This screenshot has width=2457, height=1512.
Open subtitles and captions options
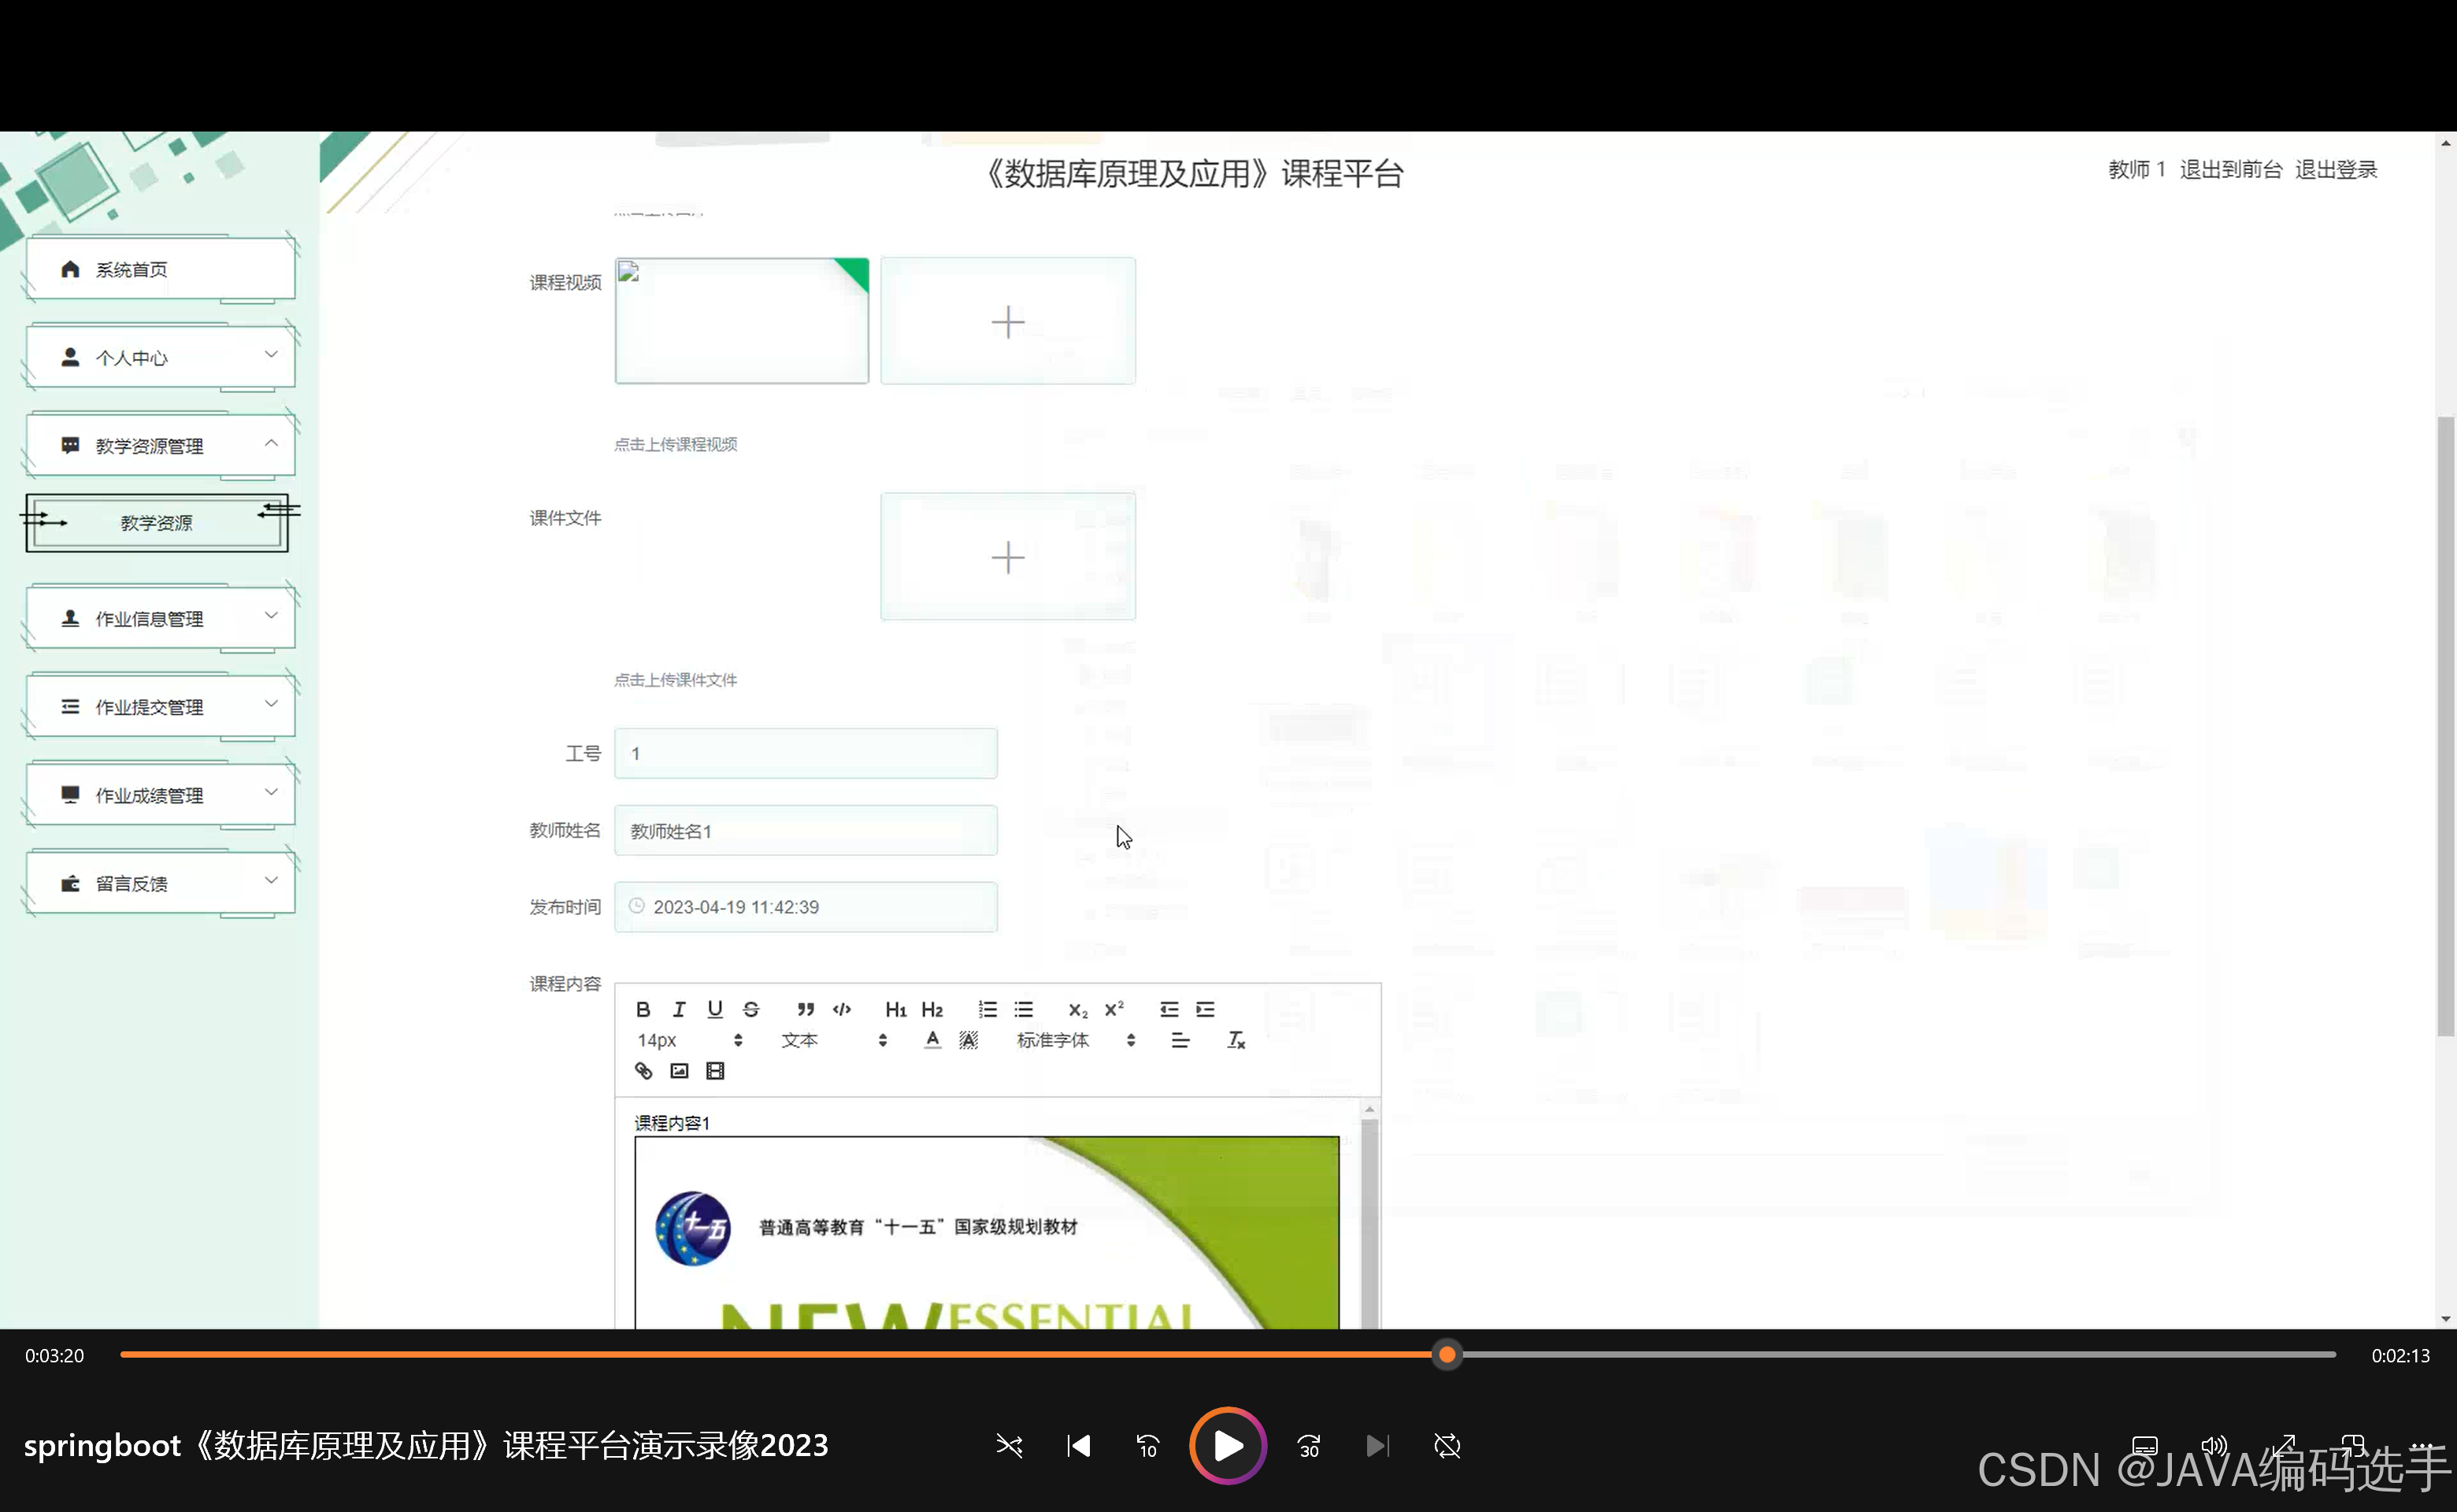(x=2144, y=1445)
